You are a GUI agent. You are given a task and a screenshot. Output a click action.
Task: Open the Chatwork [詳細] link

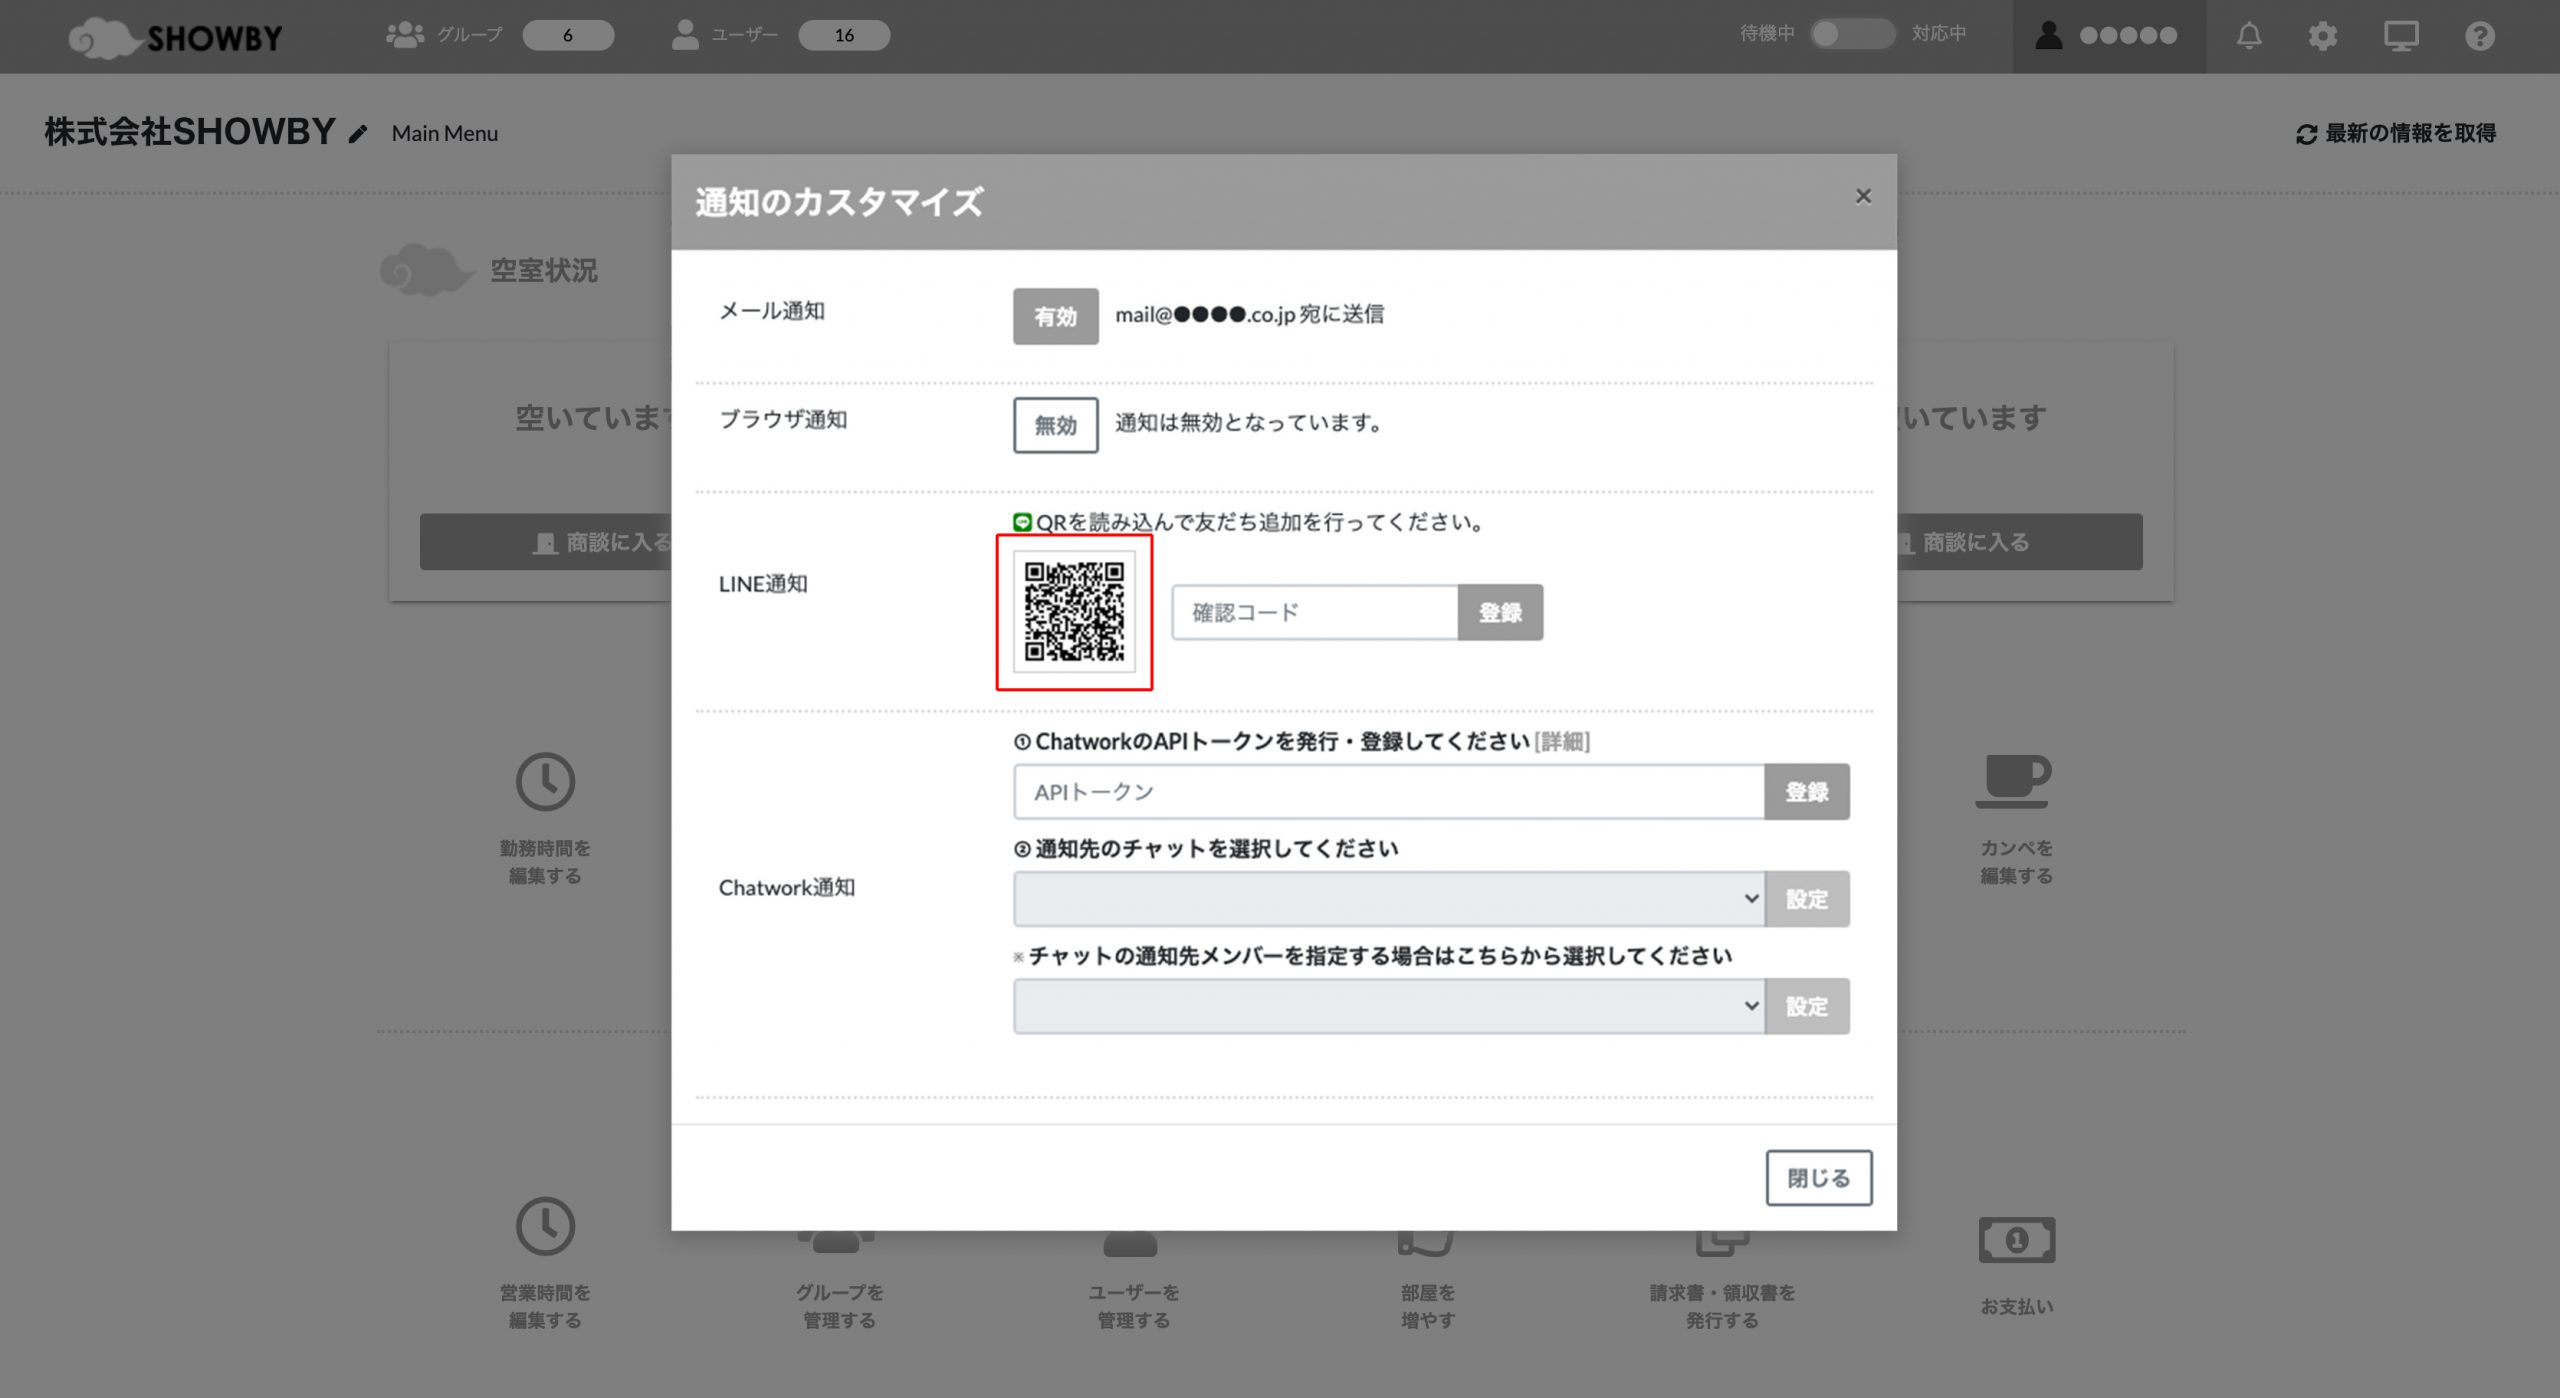1562,741
